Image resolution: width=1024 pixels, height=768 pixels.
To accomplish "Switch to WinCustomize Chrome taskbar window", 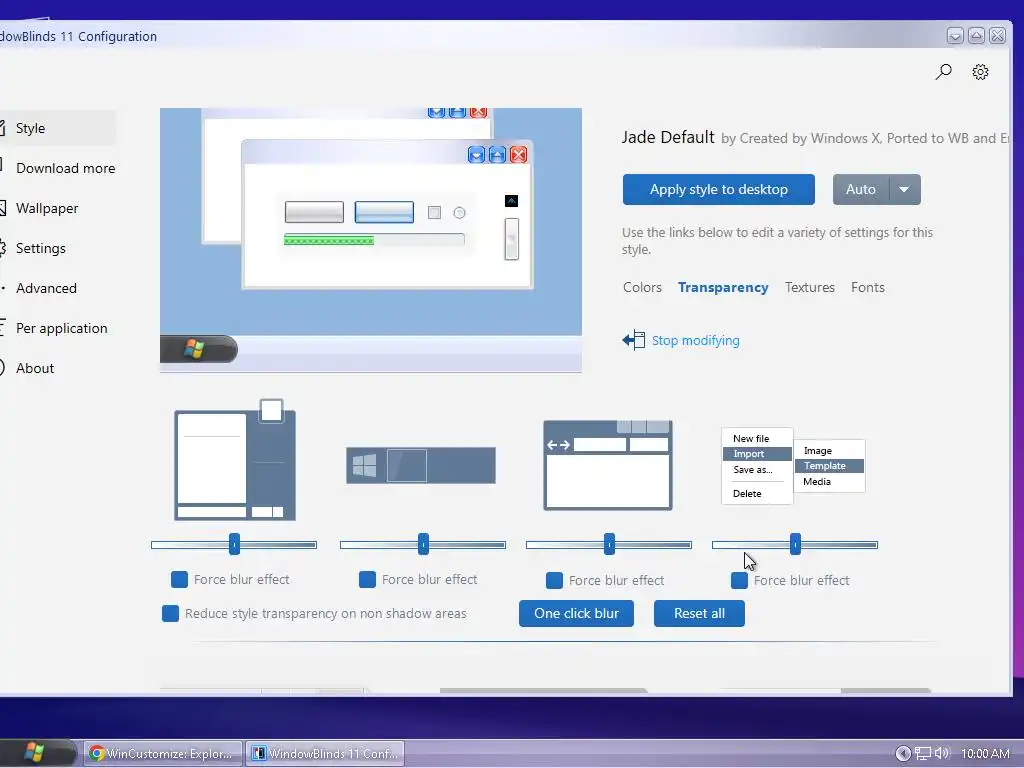I will click(x=163, y=754).
